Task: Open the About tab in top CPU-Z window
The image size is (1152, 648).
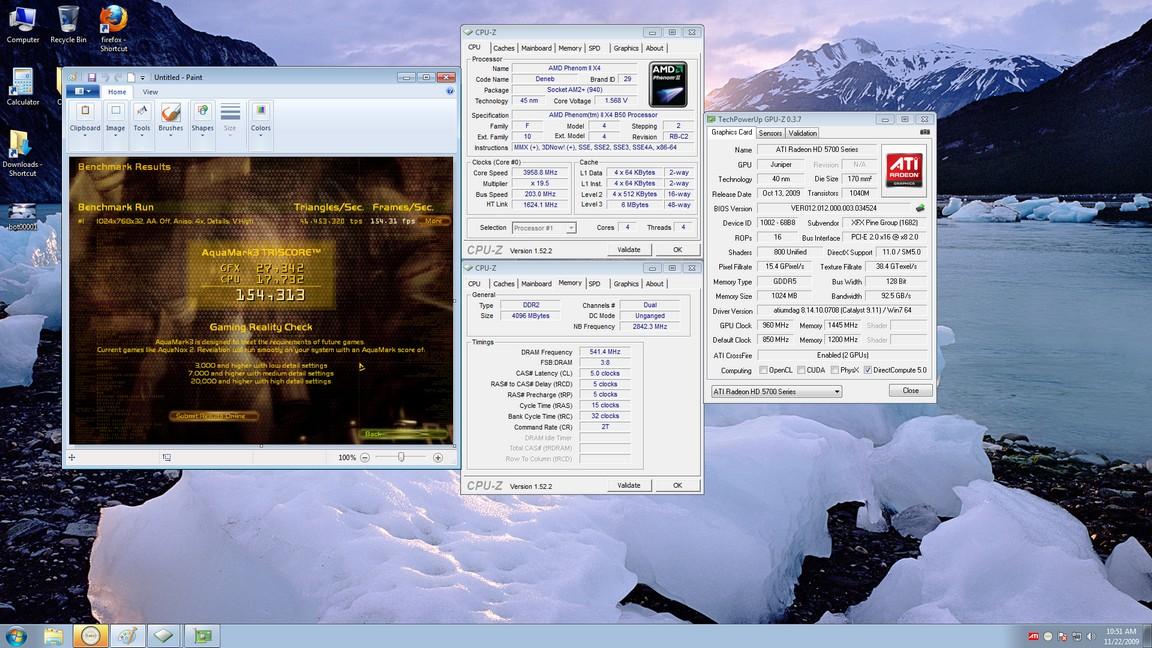Action: tap(654, 48)
